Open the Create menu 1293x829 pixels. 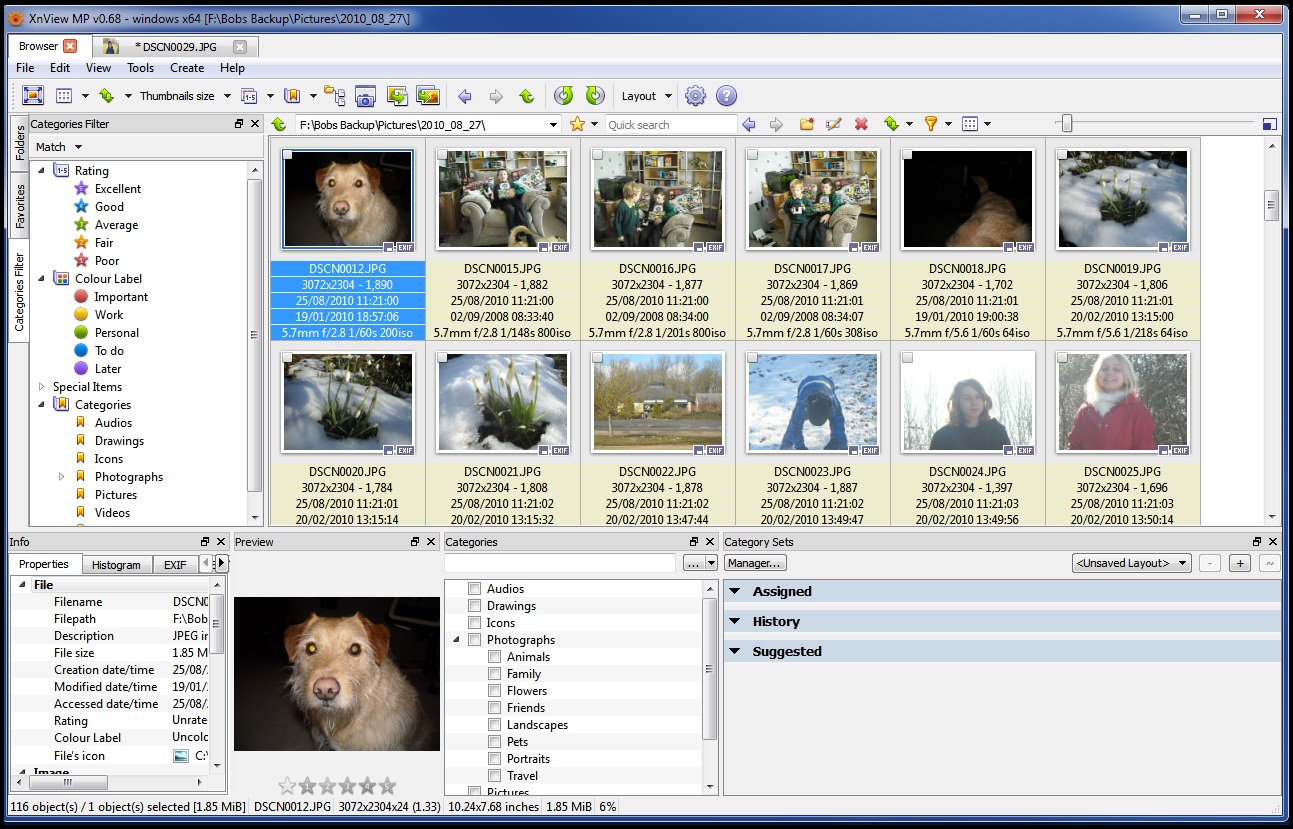(x=187, y=68)
